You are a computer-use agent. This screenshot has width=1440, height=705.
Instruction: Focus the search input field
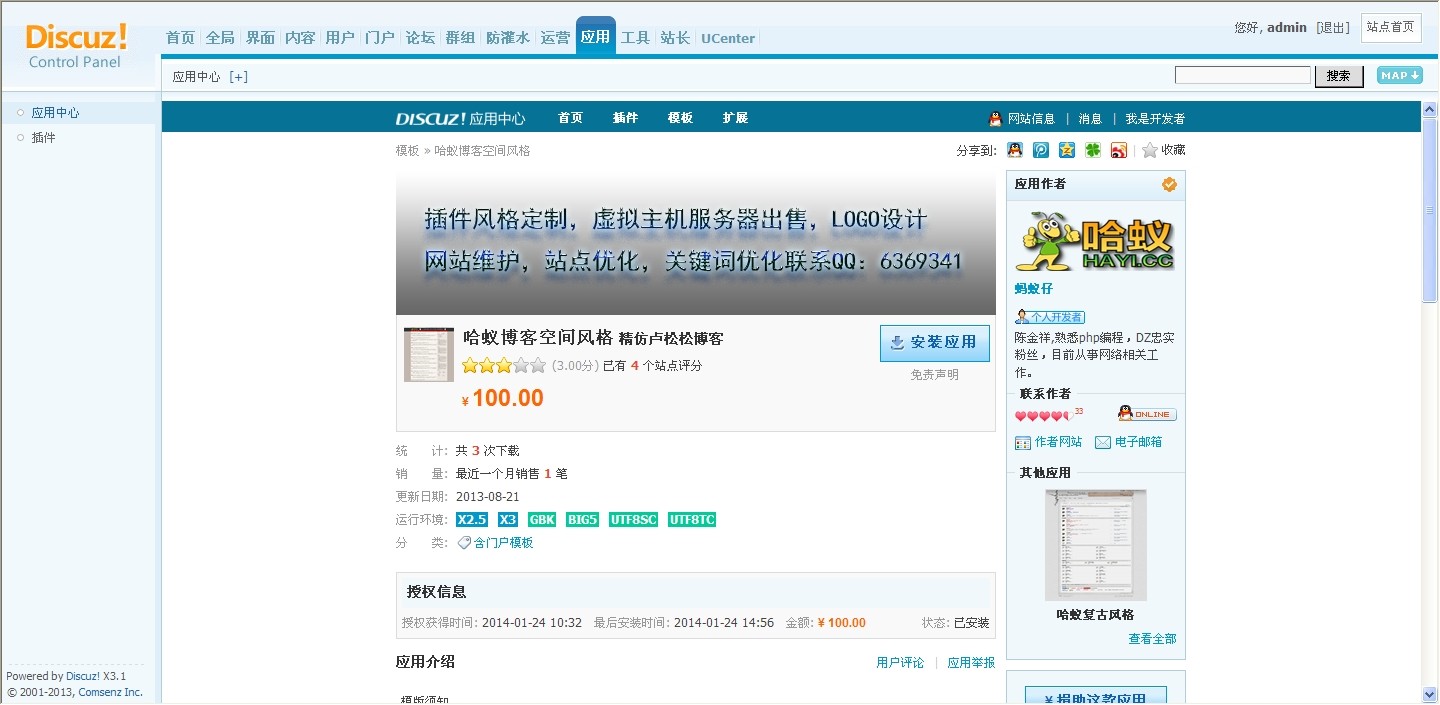click(x=1242, y=75)
